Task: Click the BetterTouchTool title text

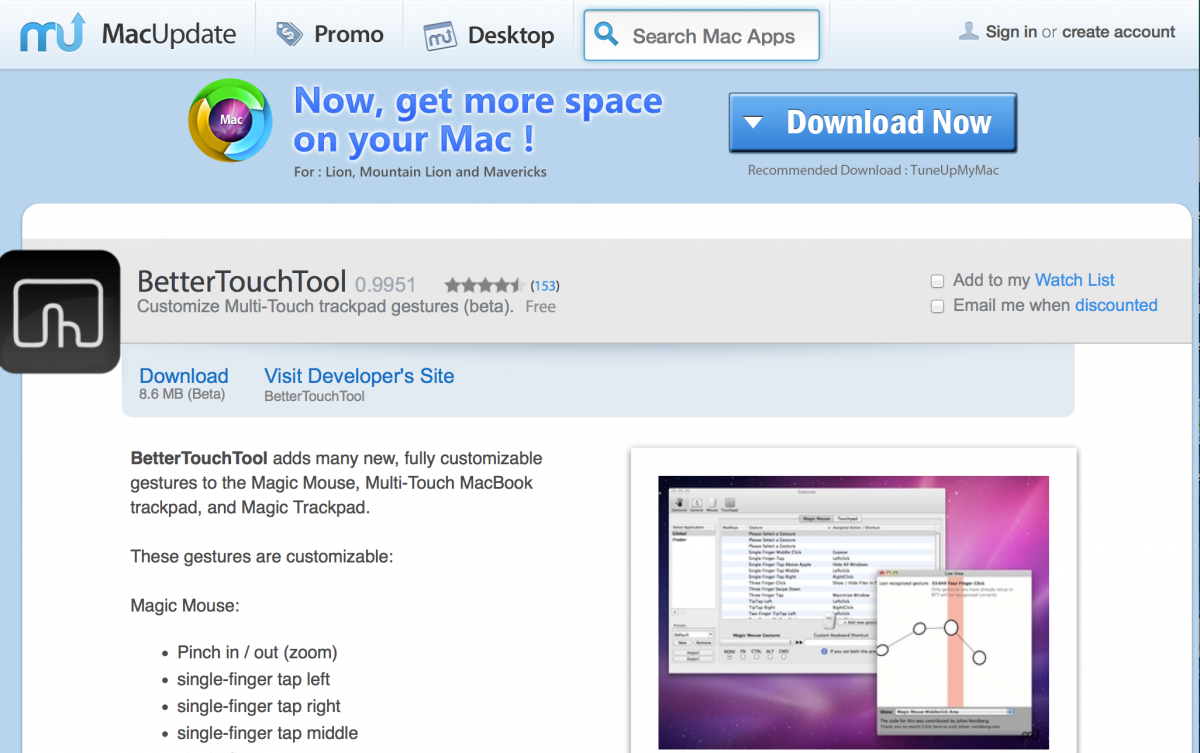Action: tap(241, 281)
